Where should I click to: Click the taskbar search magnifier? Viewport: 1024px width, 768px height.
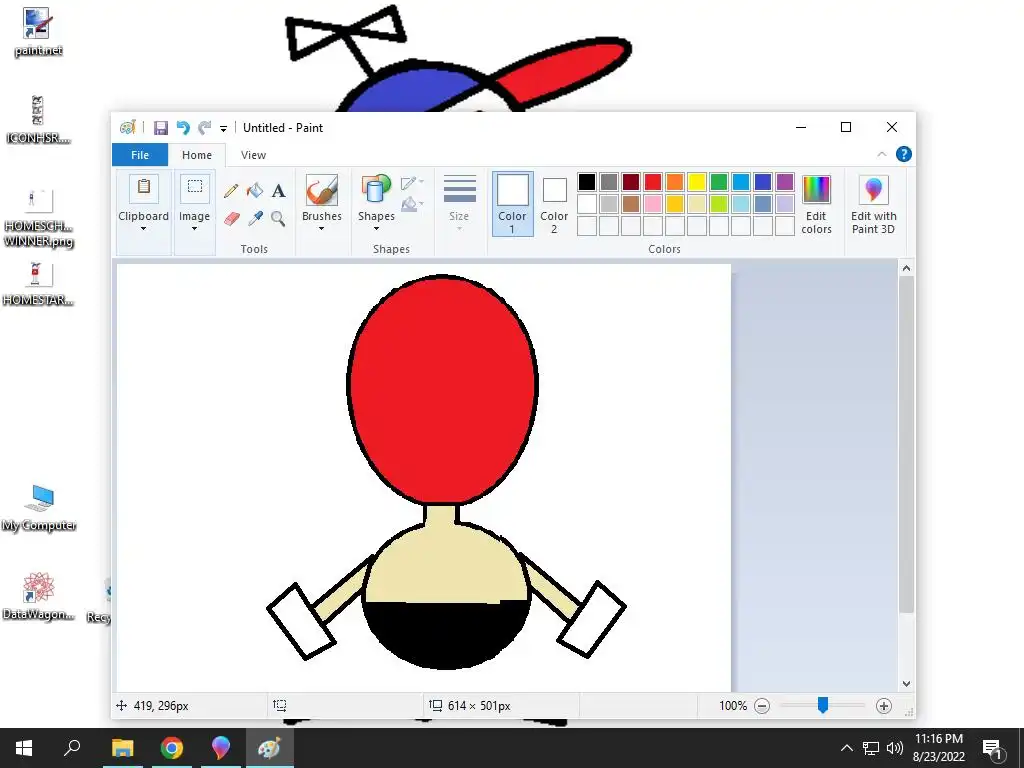[72, 748]
